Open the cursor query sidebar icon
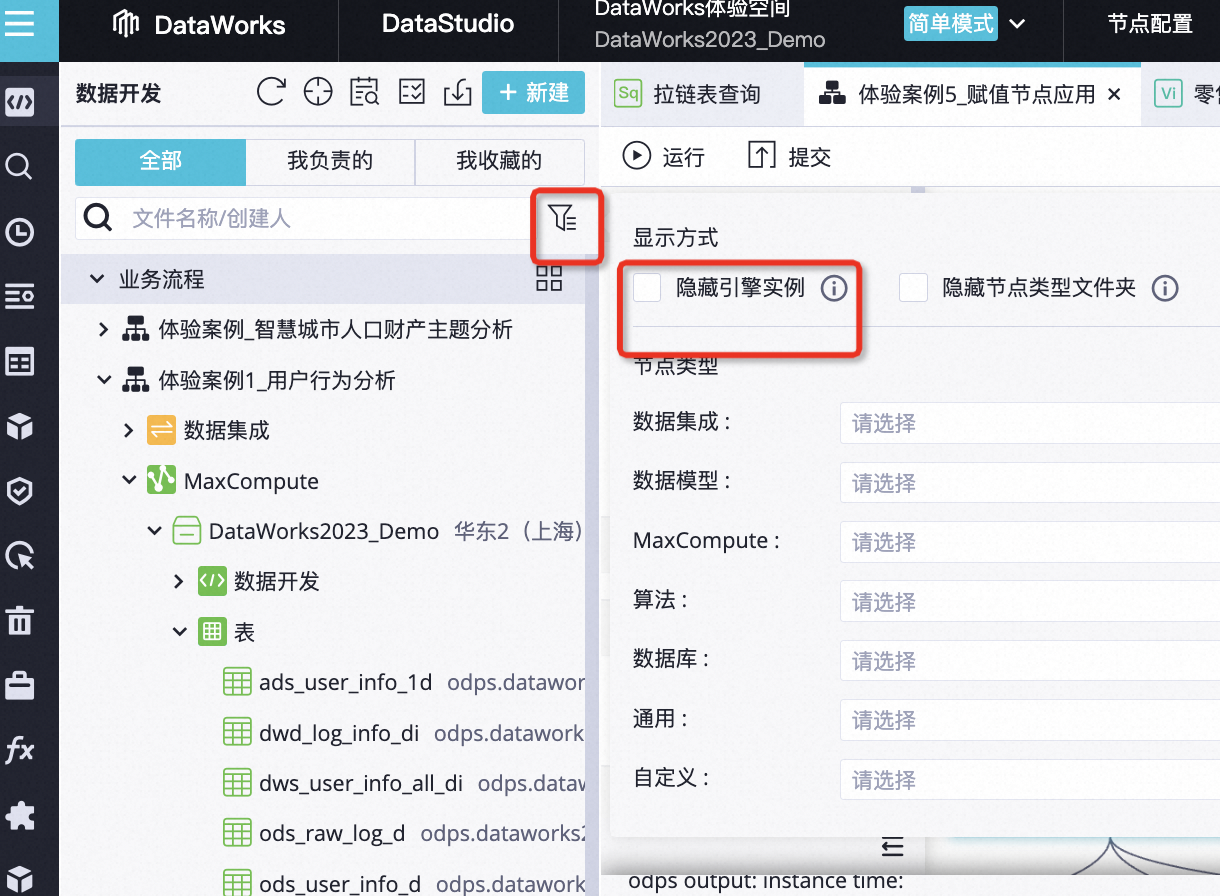Image resolution: width=1220 pixels, height=896 pixels. click(x=20, y=556)
